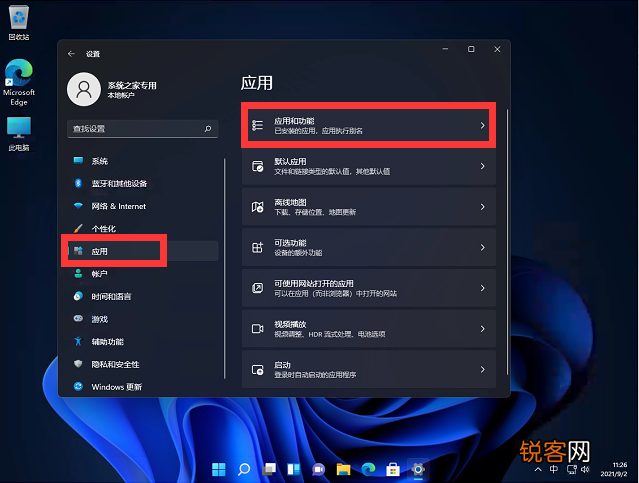Click inside the 查找设置 search box
This screenshot has height=483, width=639.
coord(143,129)
